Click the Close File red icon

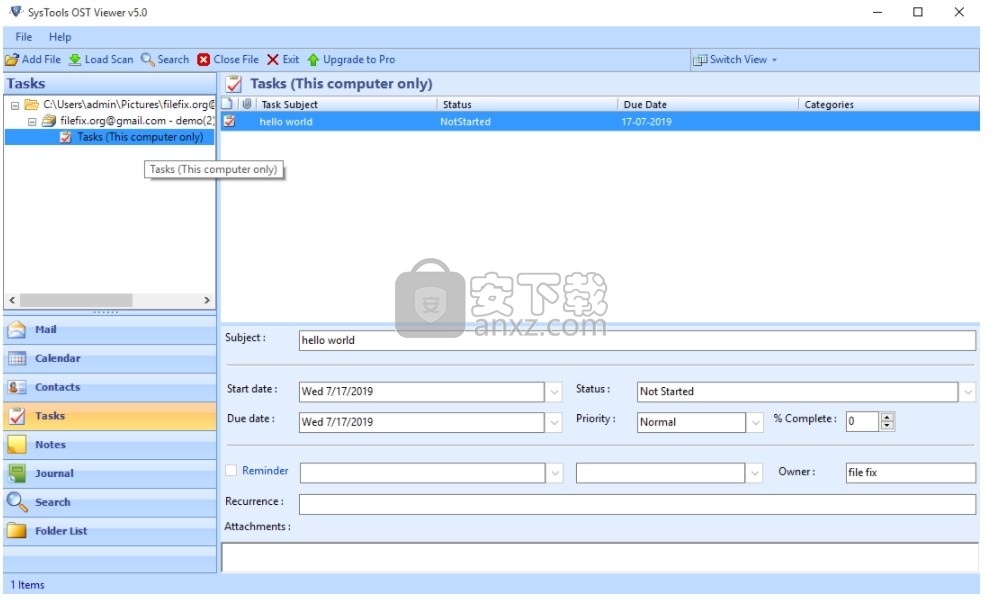pyautogui.click(x=204, y=60)
